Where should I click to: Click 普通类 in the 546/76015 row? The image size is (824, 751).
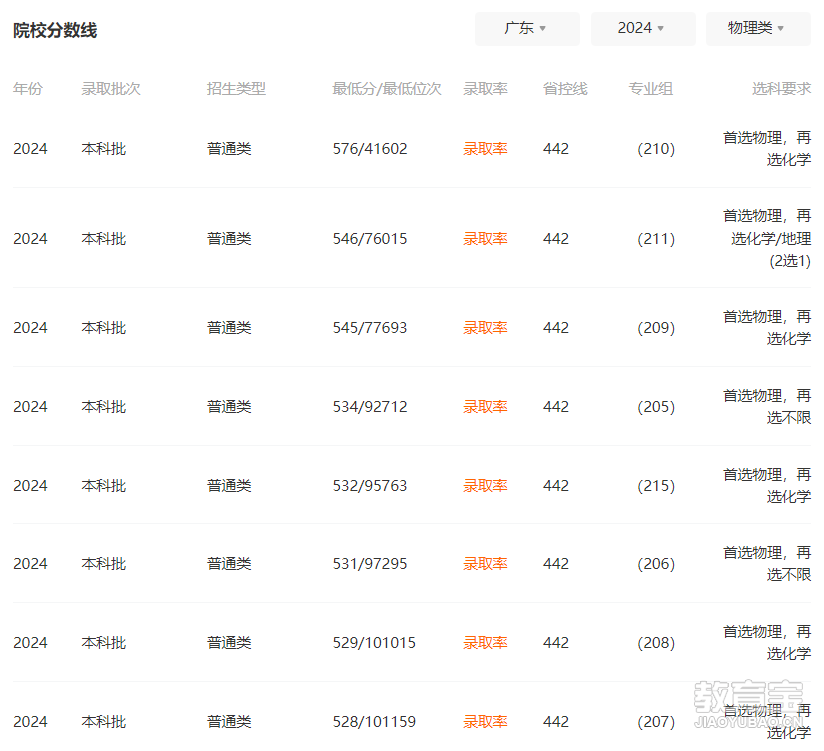(229, 239)
